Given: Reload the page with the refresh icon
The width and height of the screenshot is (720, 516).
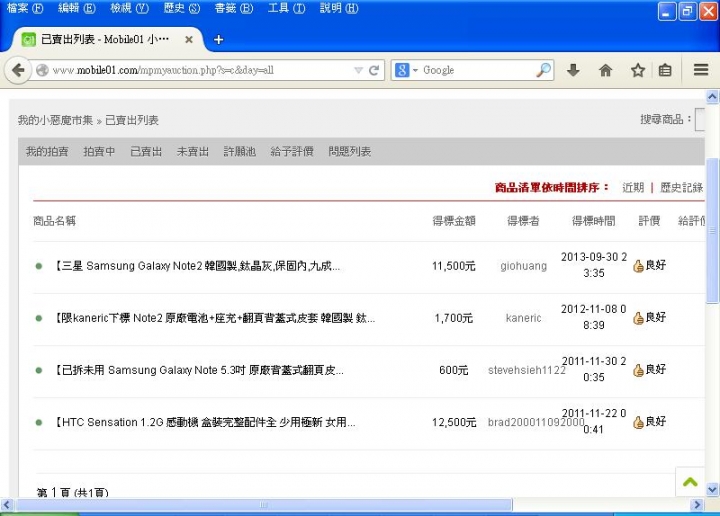Looking at the screenshot, I should (374, 70).
